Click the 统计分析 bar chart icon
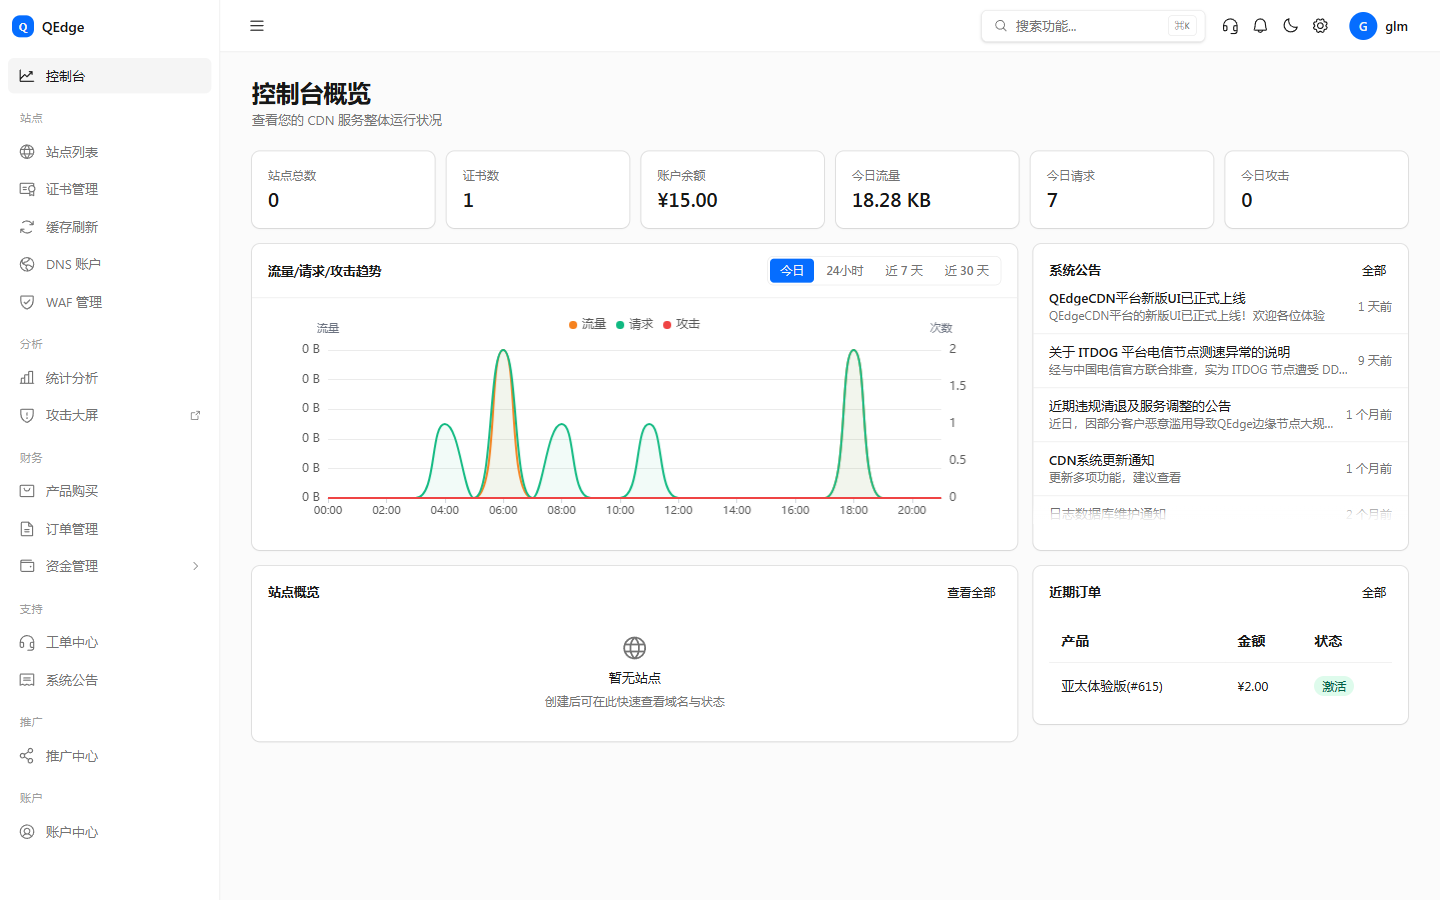1440x900 pixels. (27, 378)
